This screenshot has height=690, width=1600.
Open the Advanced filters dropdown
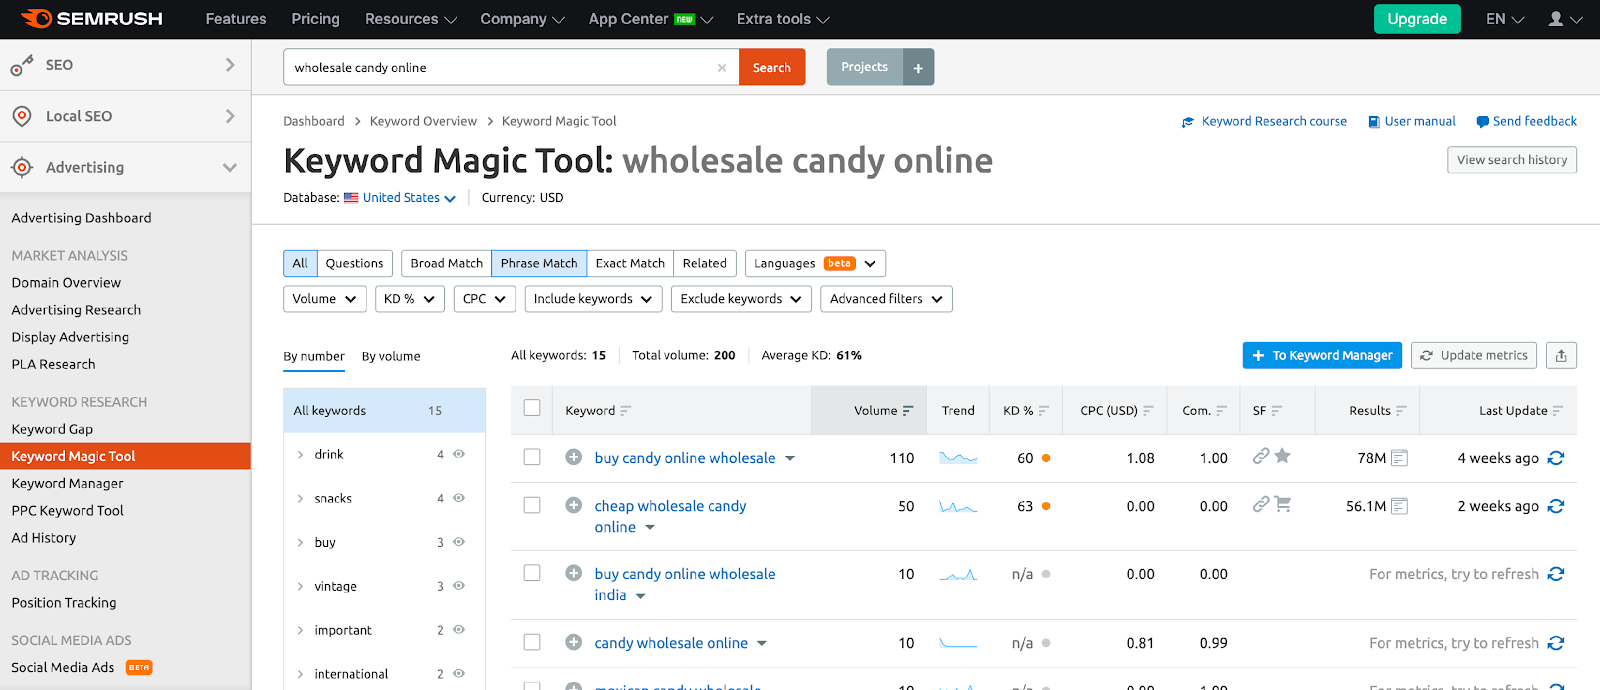(x=886, y=299)
